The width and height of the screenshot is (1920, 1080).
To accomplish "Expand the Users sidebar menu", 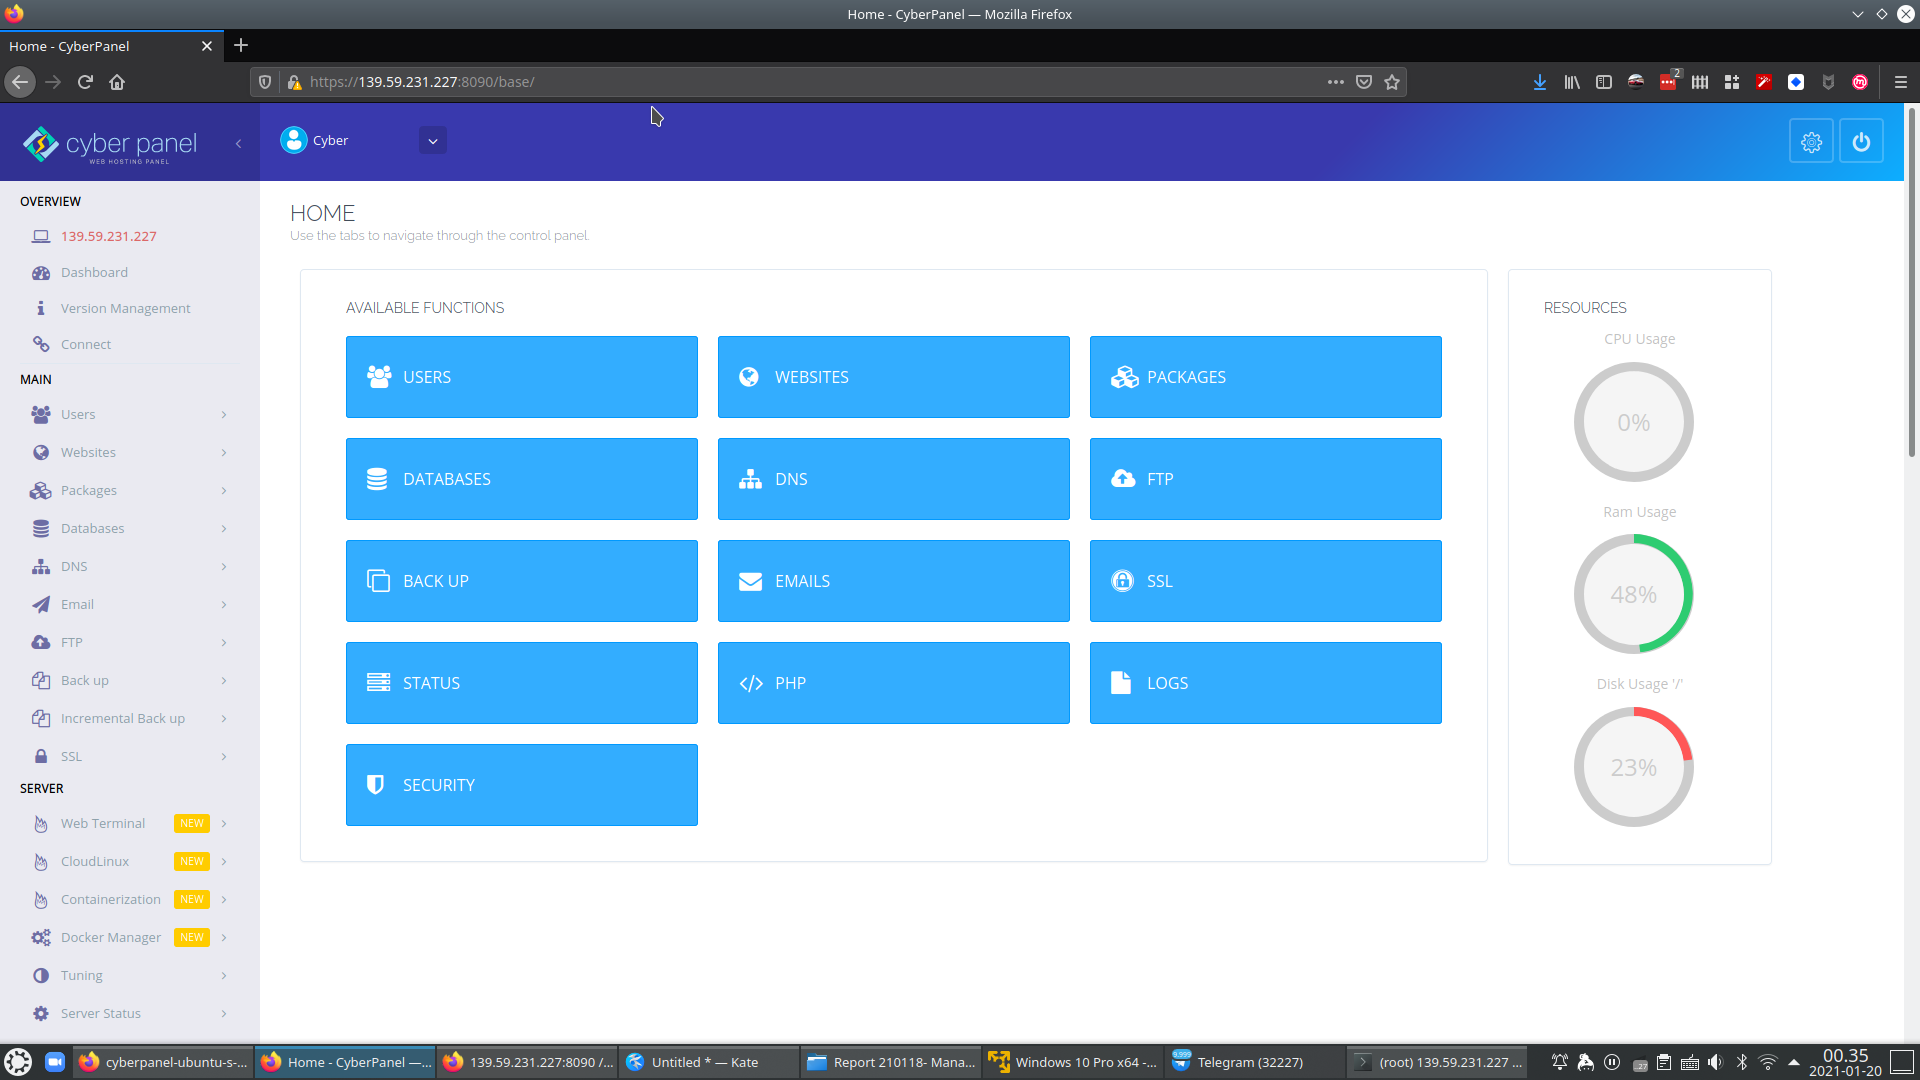I will [x=130, y=414].
